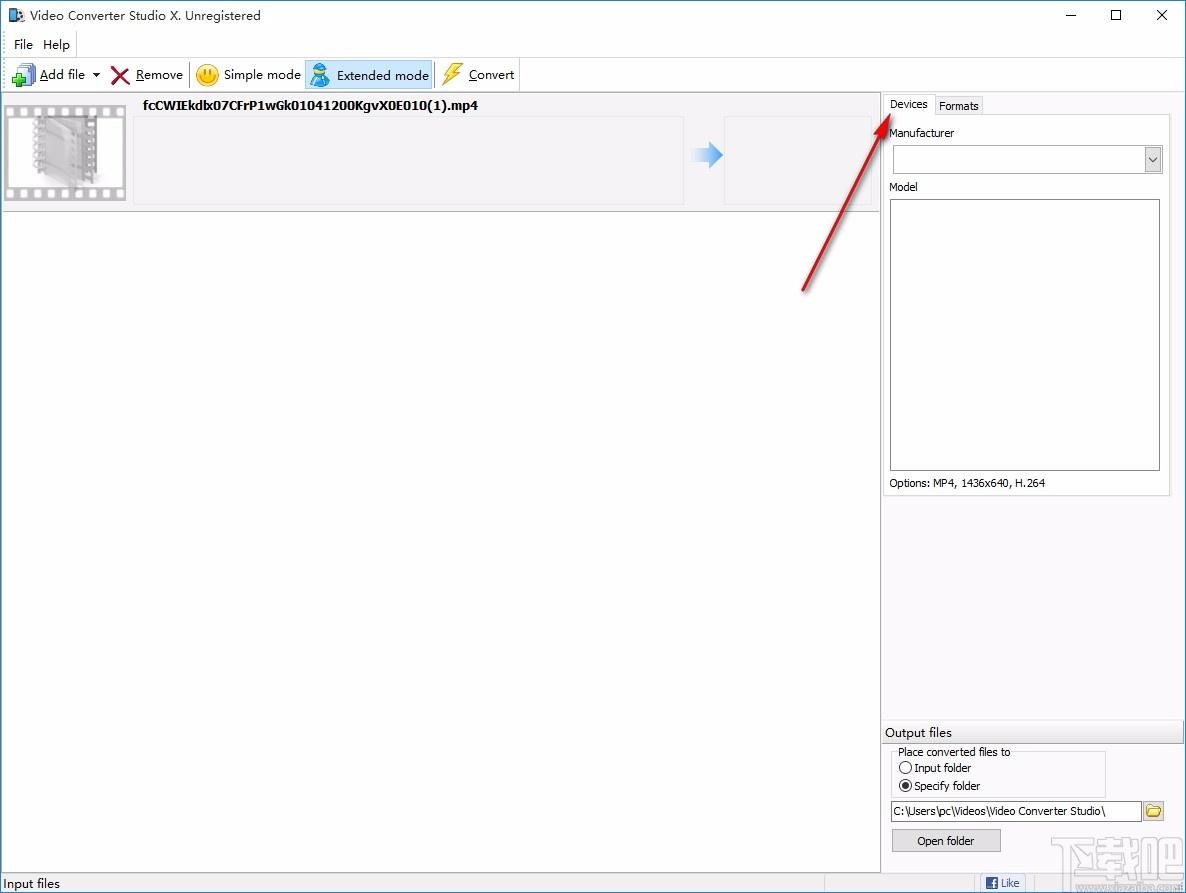Close the Video Converter Studio window
Image resolution: width=1186 pixels, height=893 pixels.
click(1162, 15)
